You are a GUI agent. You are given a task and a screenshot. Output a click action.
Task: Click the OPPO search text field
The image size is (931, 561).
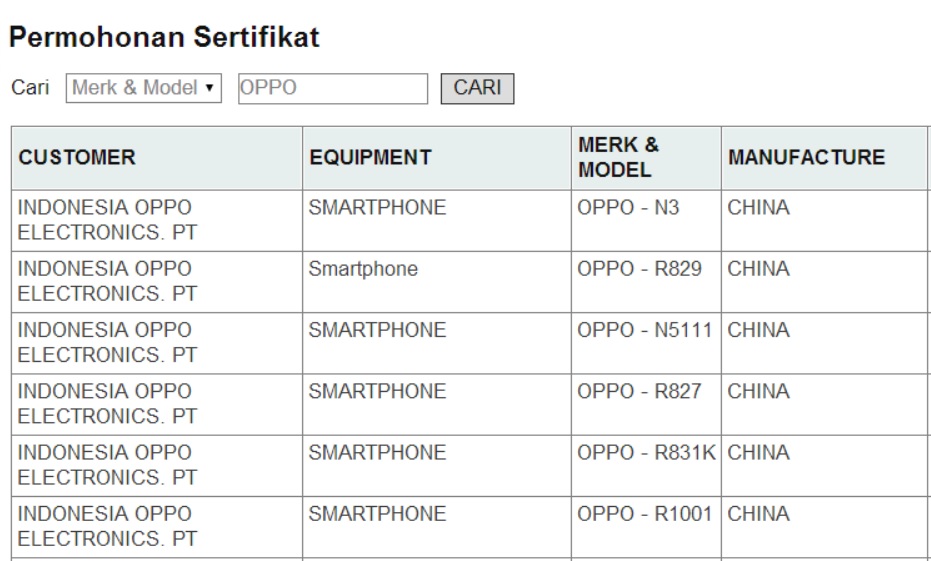[x=333, y=88]
